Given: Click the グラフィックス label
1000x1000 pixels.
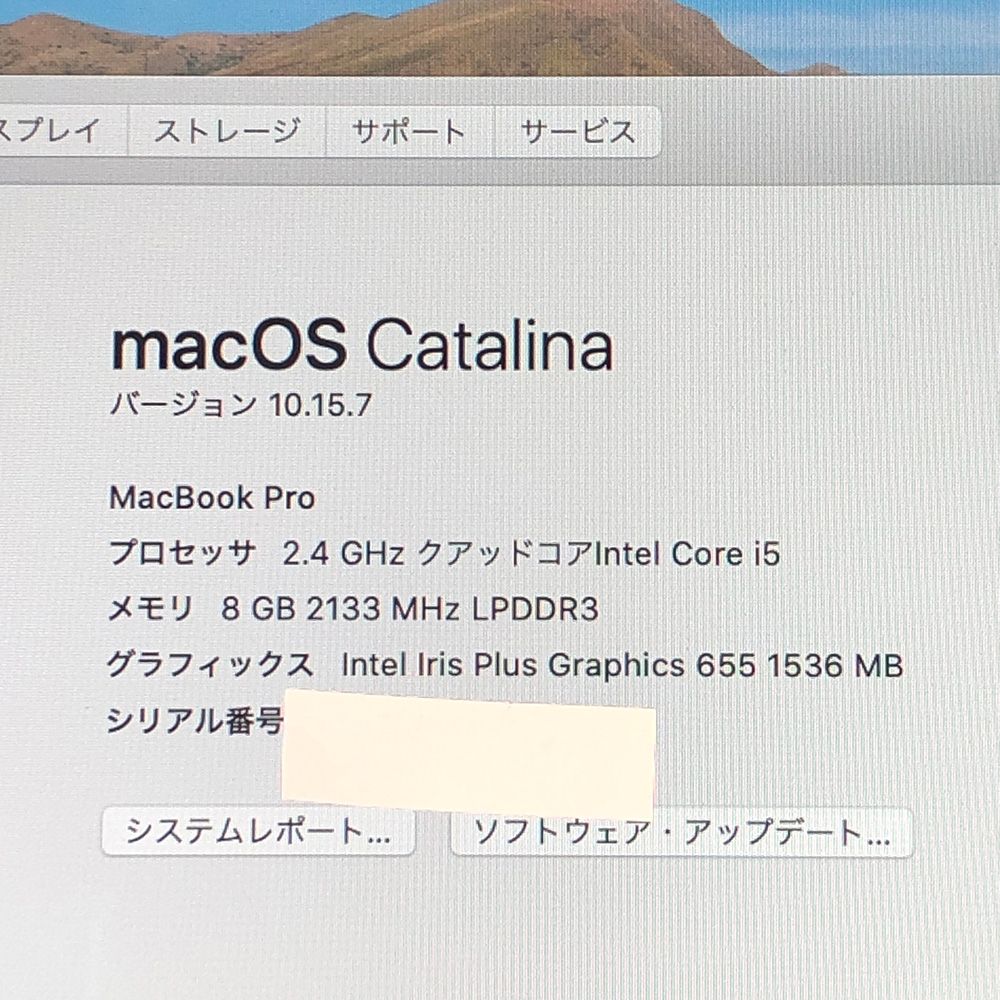Looking at the screenshot, I should click(210, 664).
